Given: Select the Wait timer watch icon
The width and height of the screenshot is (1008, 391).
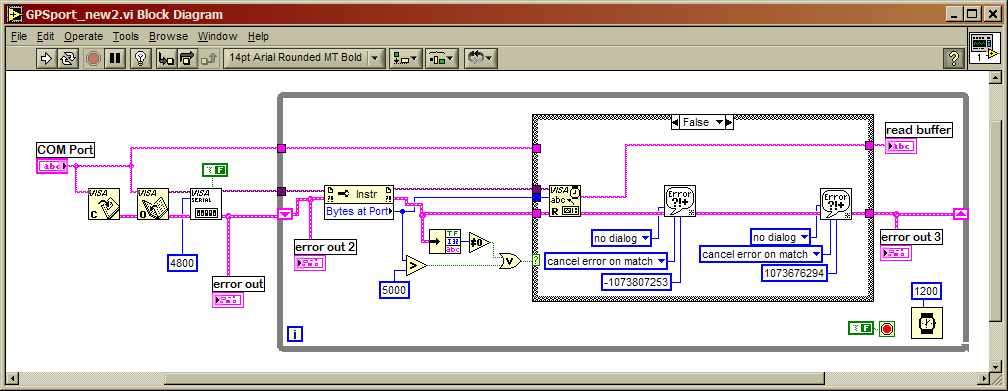Looking at the screenshot, I should coord(927,322).
